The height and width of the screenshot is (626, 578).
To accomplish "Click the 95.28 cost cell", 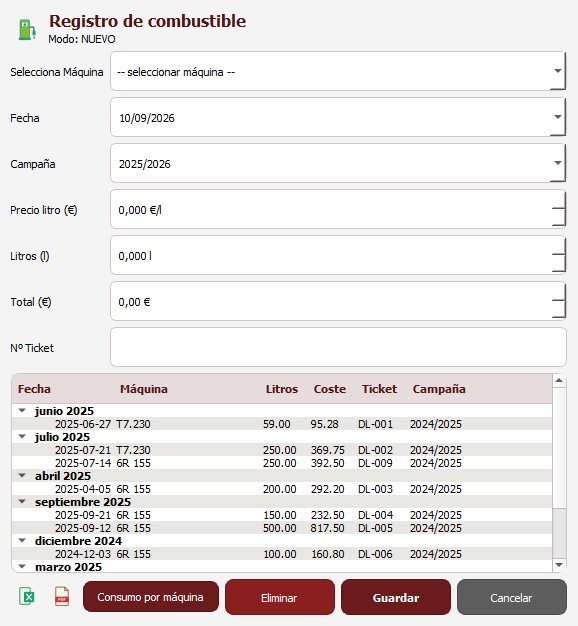I will (325, 424).
